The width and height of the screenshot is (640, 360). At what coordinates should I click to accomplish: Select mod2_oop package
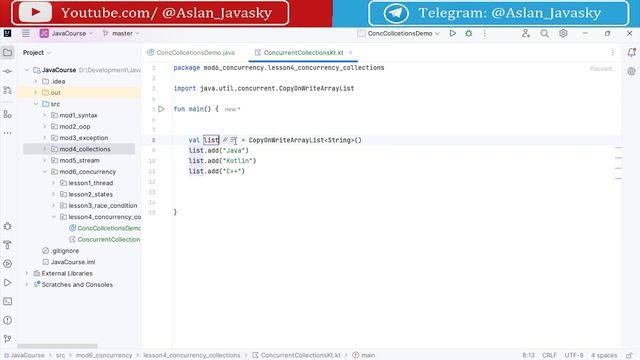point(75,127)
